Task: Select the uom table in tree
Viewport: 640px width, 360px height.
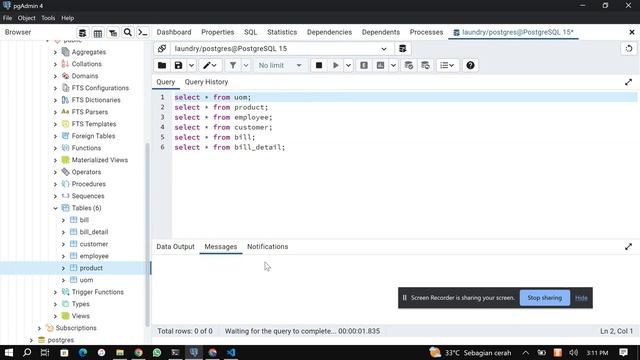Action: click(x=86, y=280)
